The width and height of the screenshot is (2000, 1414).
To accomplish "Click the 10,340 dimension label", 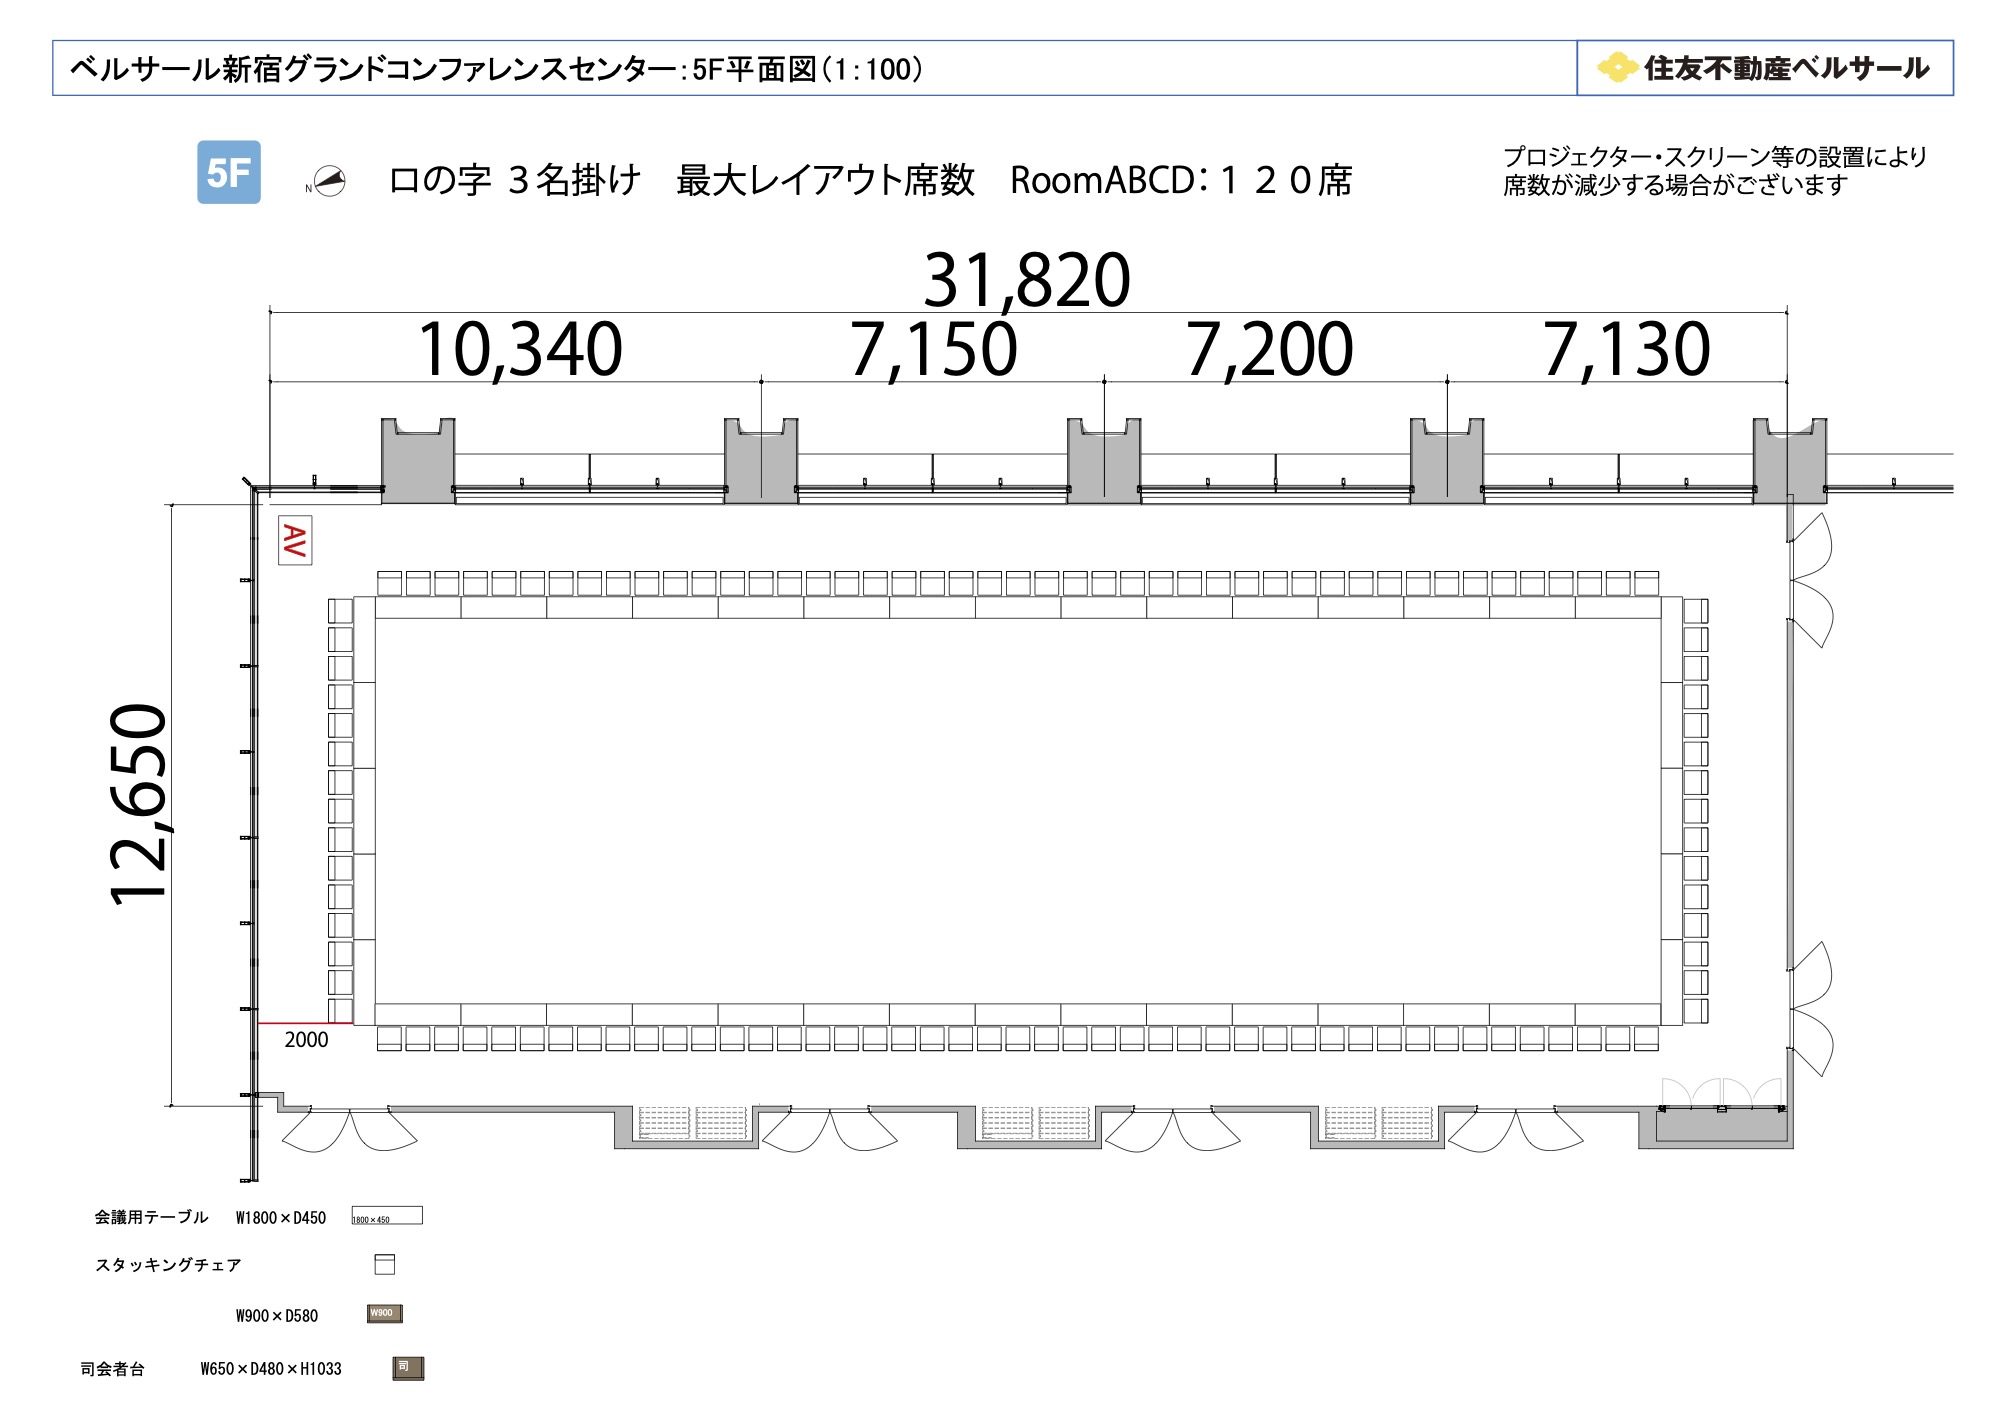I will tap(520, 350).
